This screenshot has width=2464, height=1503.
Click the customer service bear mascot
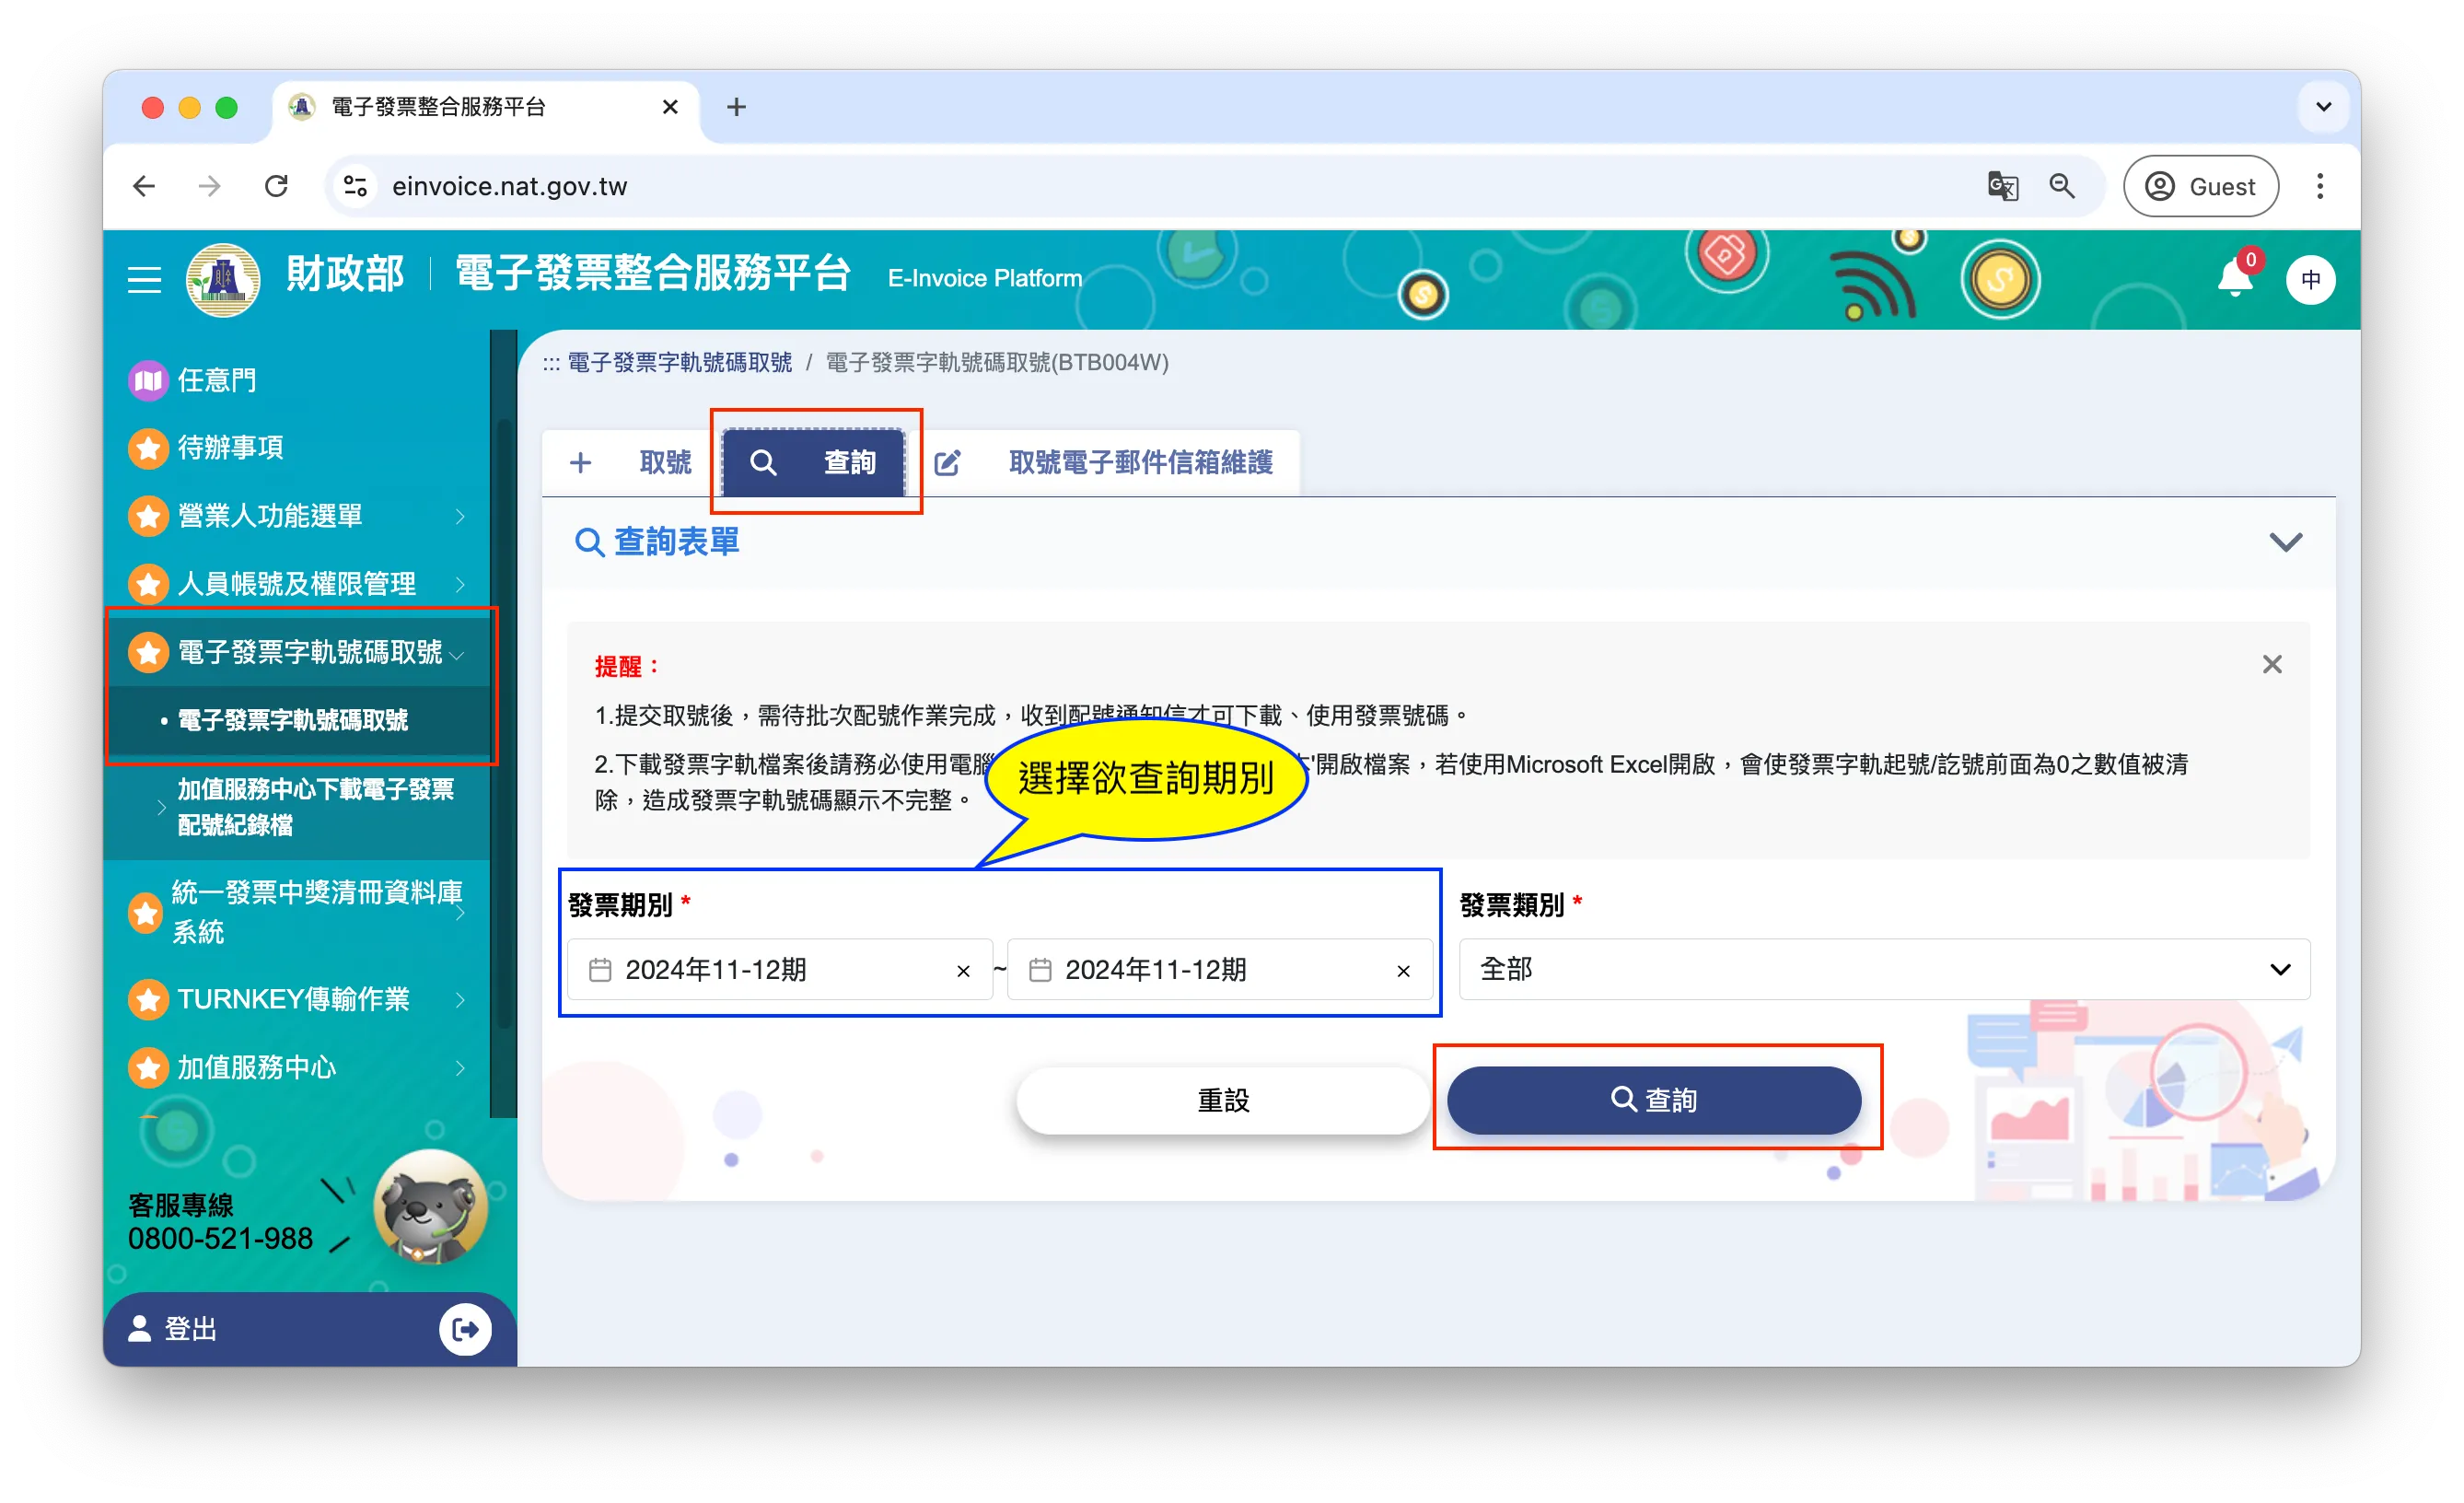pos(430,1207)
